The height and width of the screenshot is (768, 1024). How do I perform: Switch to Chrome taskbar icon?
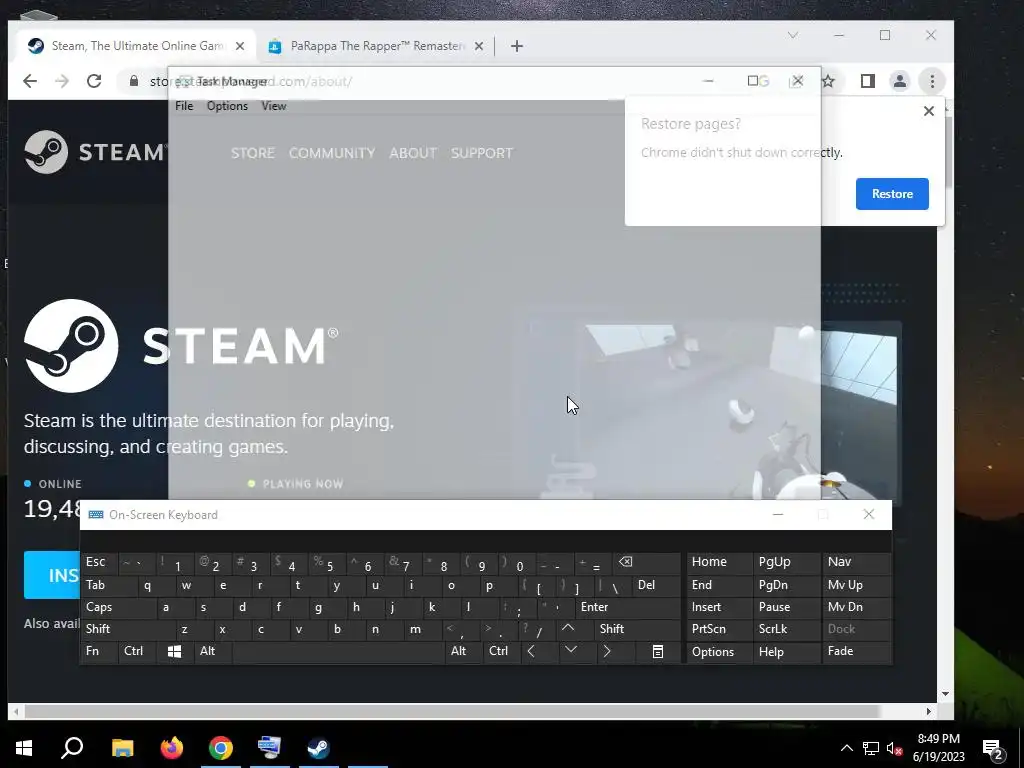[x=221, y=748]
